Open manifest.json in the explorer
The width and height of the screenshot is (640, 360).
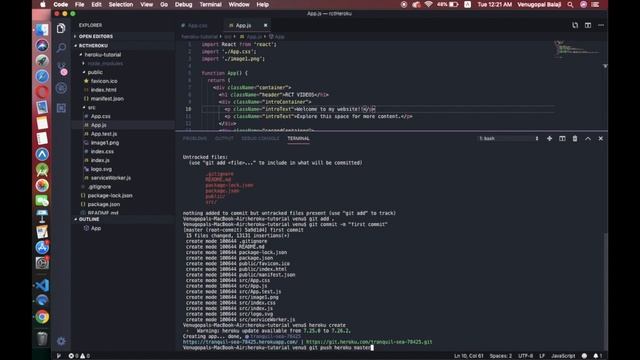(107, 98)
